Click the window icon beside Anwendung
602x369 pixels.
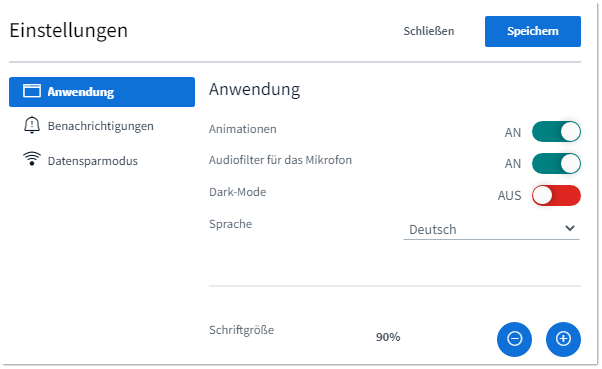32,91
